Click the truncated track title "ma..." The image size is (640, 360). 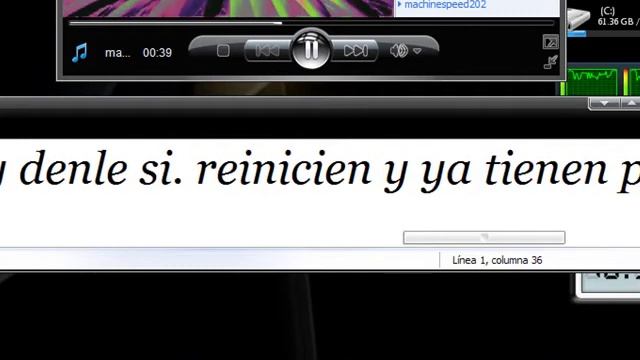[118, 53]
